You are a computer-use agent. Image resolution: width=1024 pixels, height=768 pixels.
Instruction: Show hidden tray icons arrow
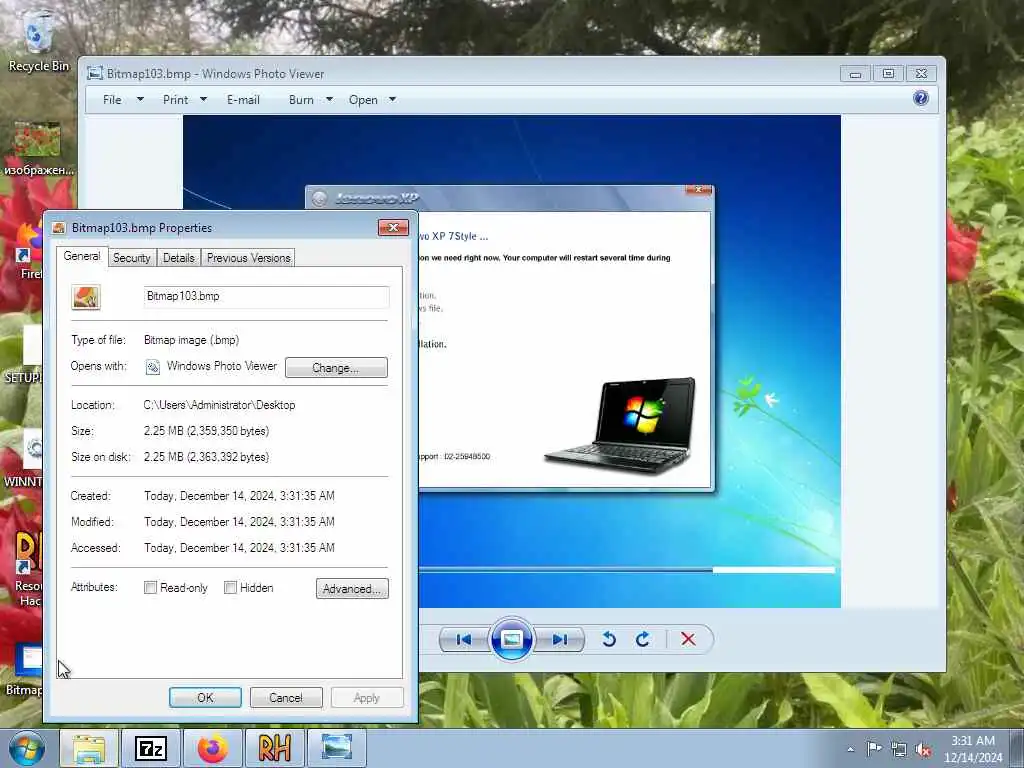850,749
